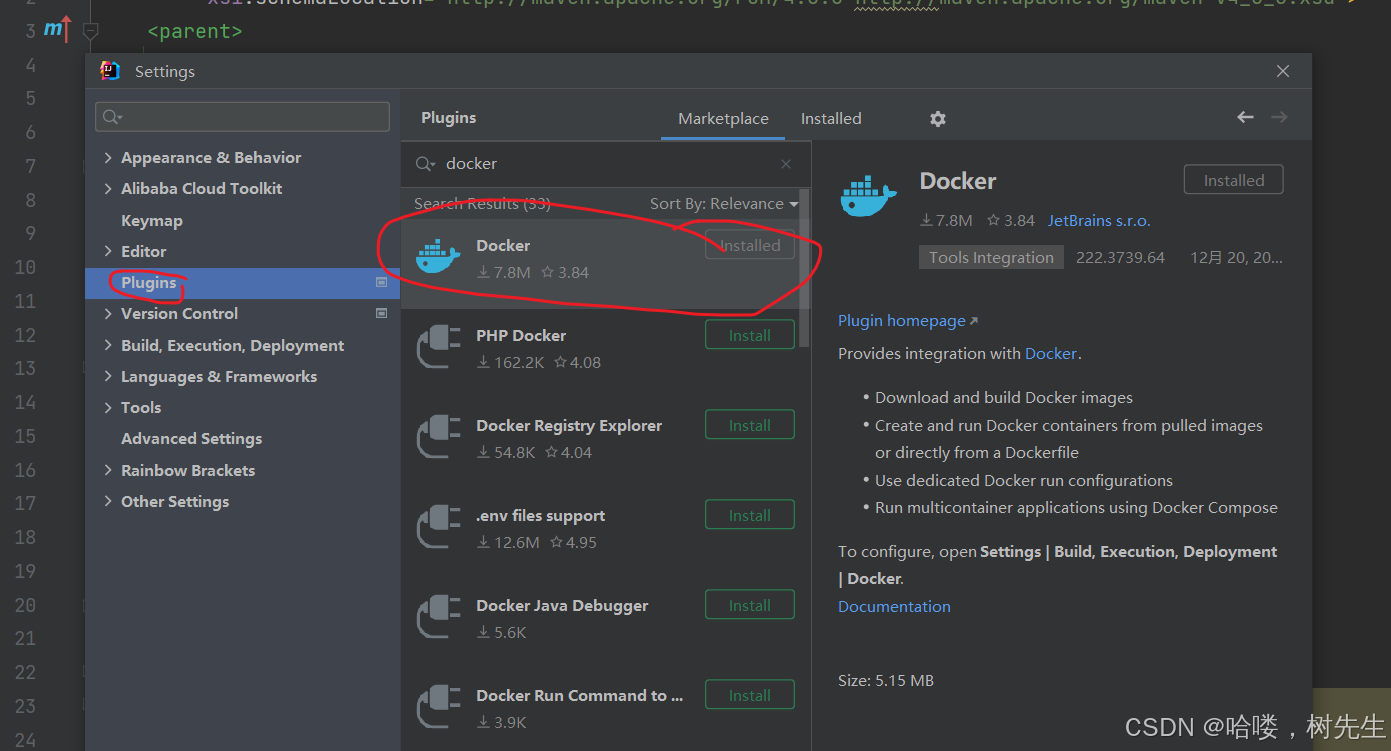The width and height of the screenshot is (1391, 751).
Task: Click the Docker Java Debugger plug icon
Action: (438, 617)
